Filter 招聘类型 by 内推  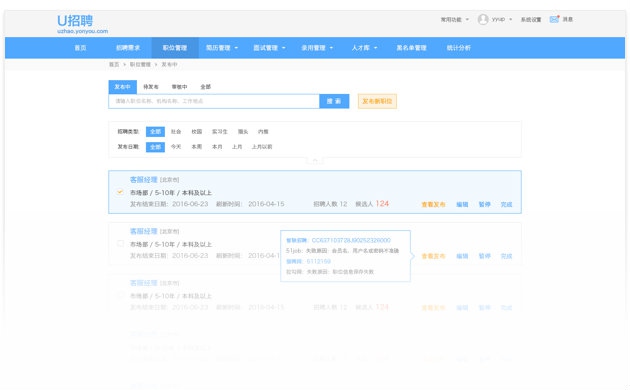click(x=263, y=132)
